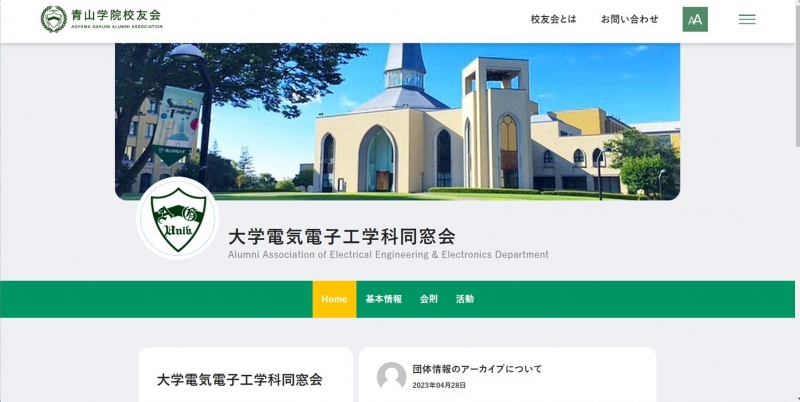
Task: Click the campus chapel banner image
Action: (x=397, y=121)
